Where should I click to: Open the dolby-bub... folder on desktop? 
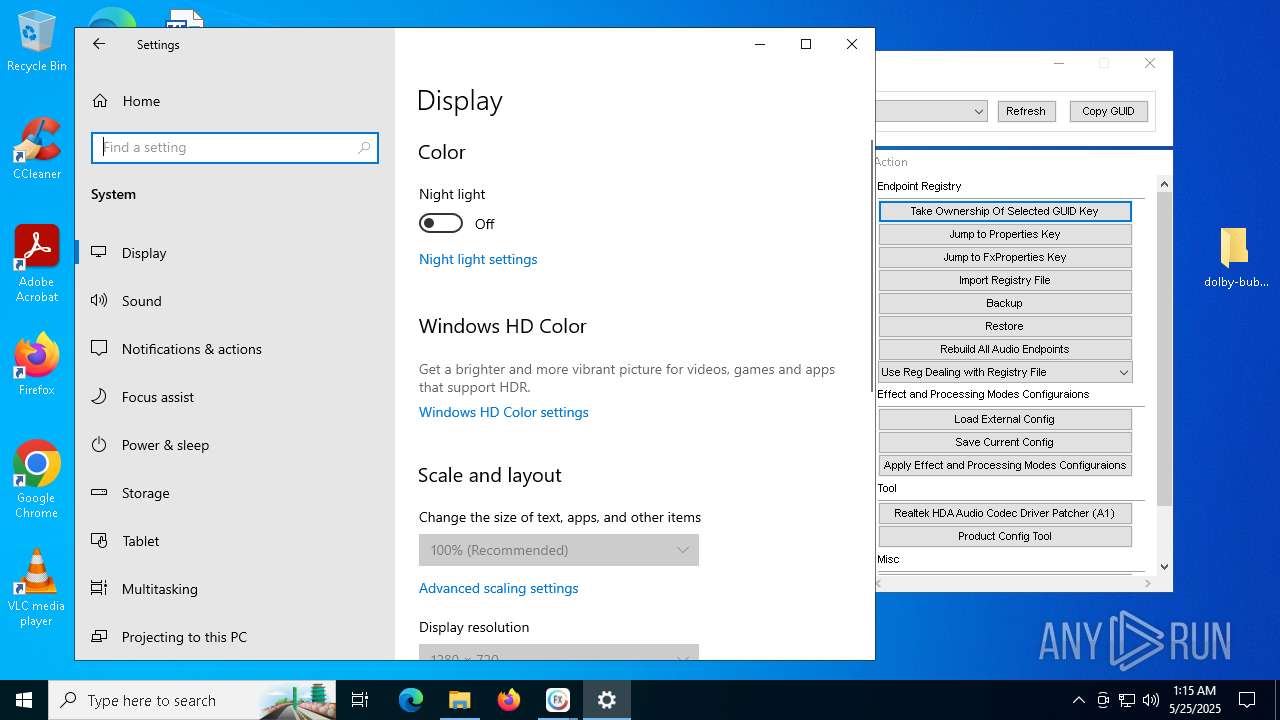1236,258
